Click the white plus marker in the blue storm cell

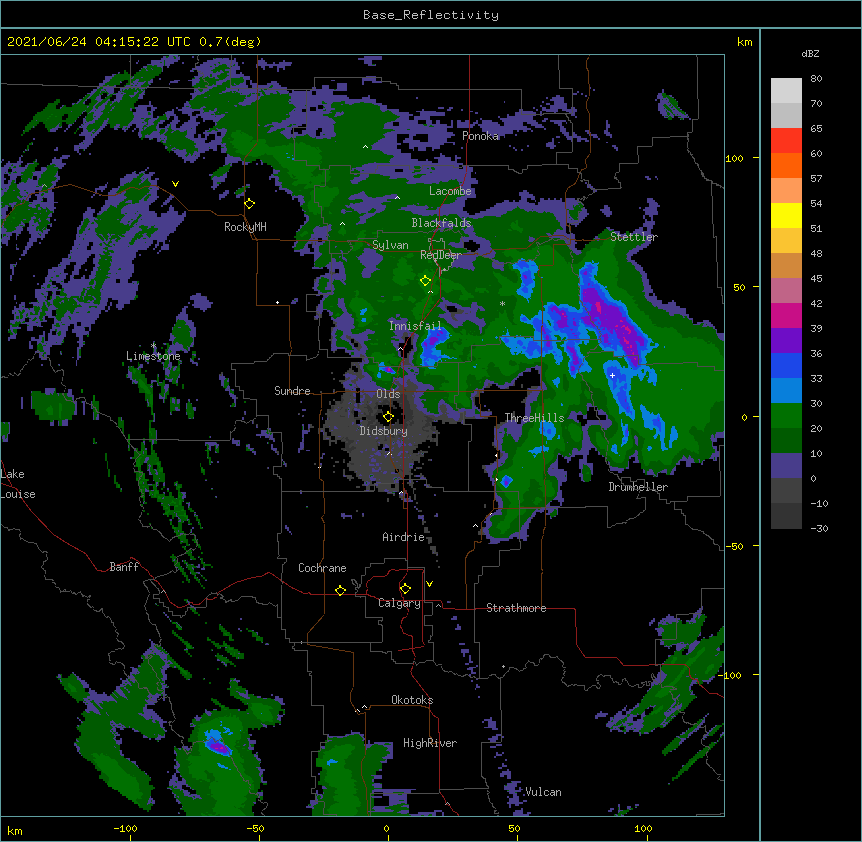pyautogui.click(x=612, y=375)
